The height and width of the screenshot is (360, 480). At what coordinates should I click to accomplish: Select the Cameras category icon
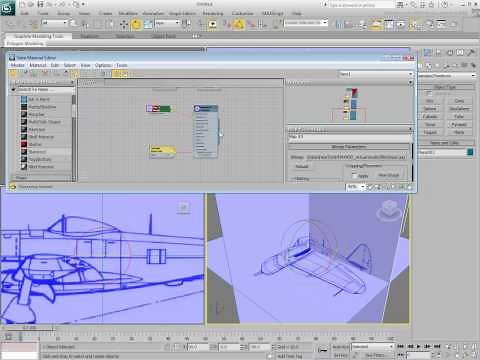coord(447,65)
